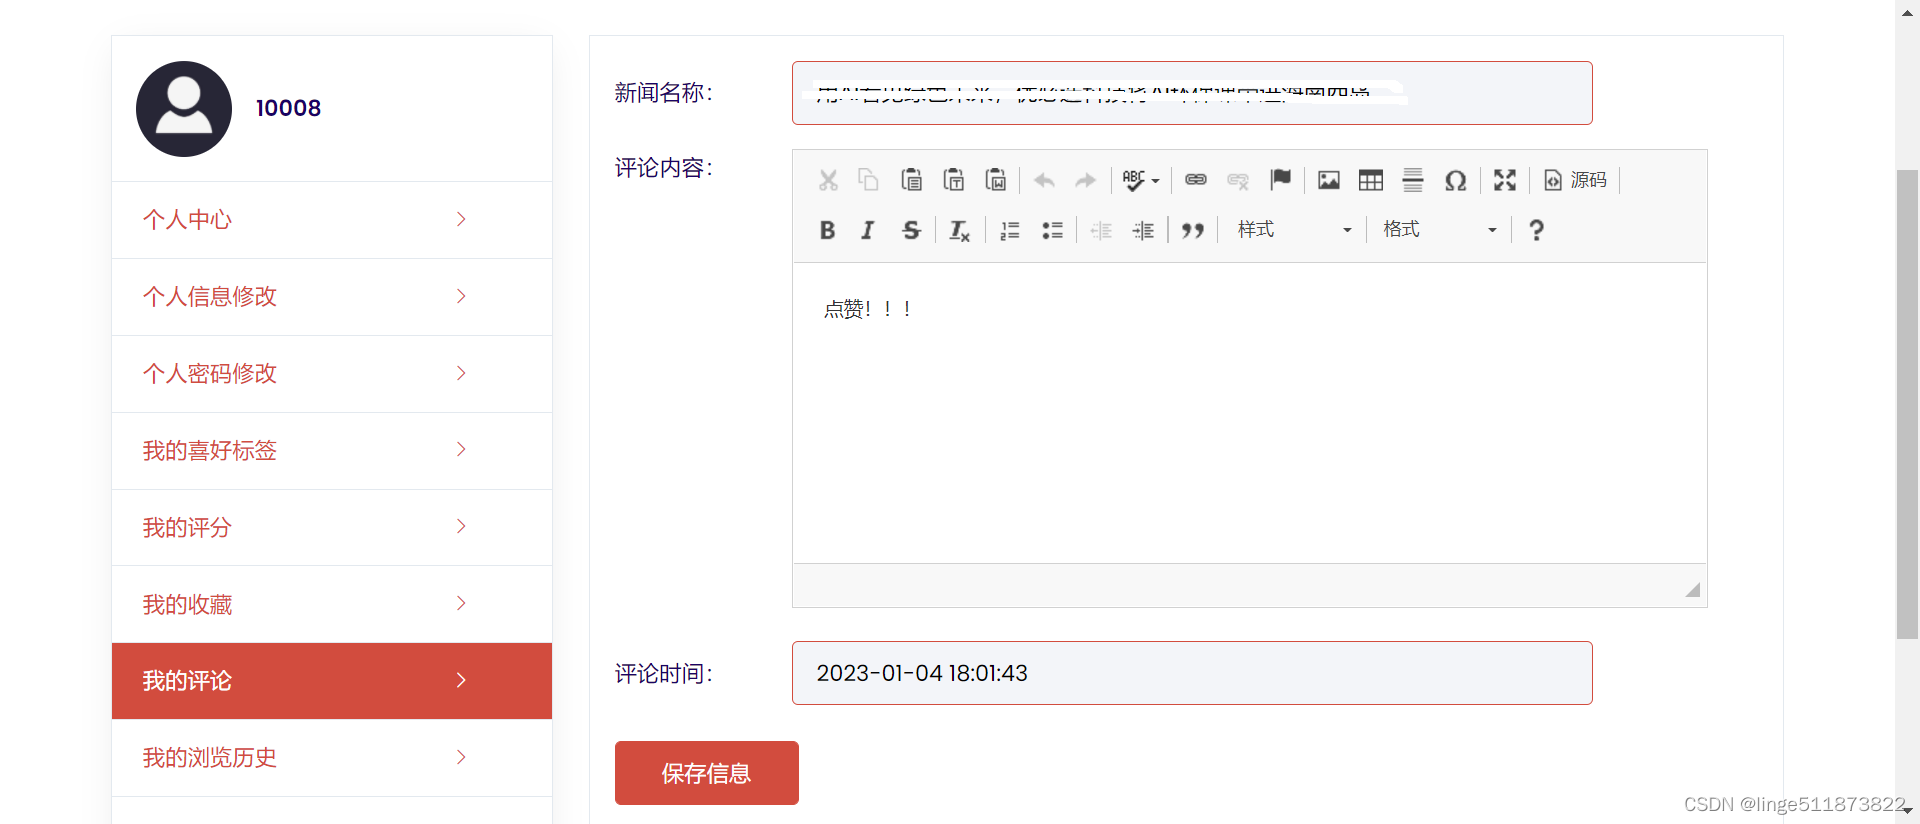Screen dimensions: 1920x824
Task: Open the spell check ABC dropdown
Action: pos(1141,180)
